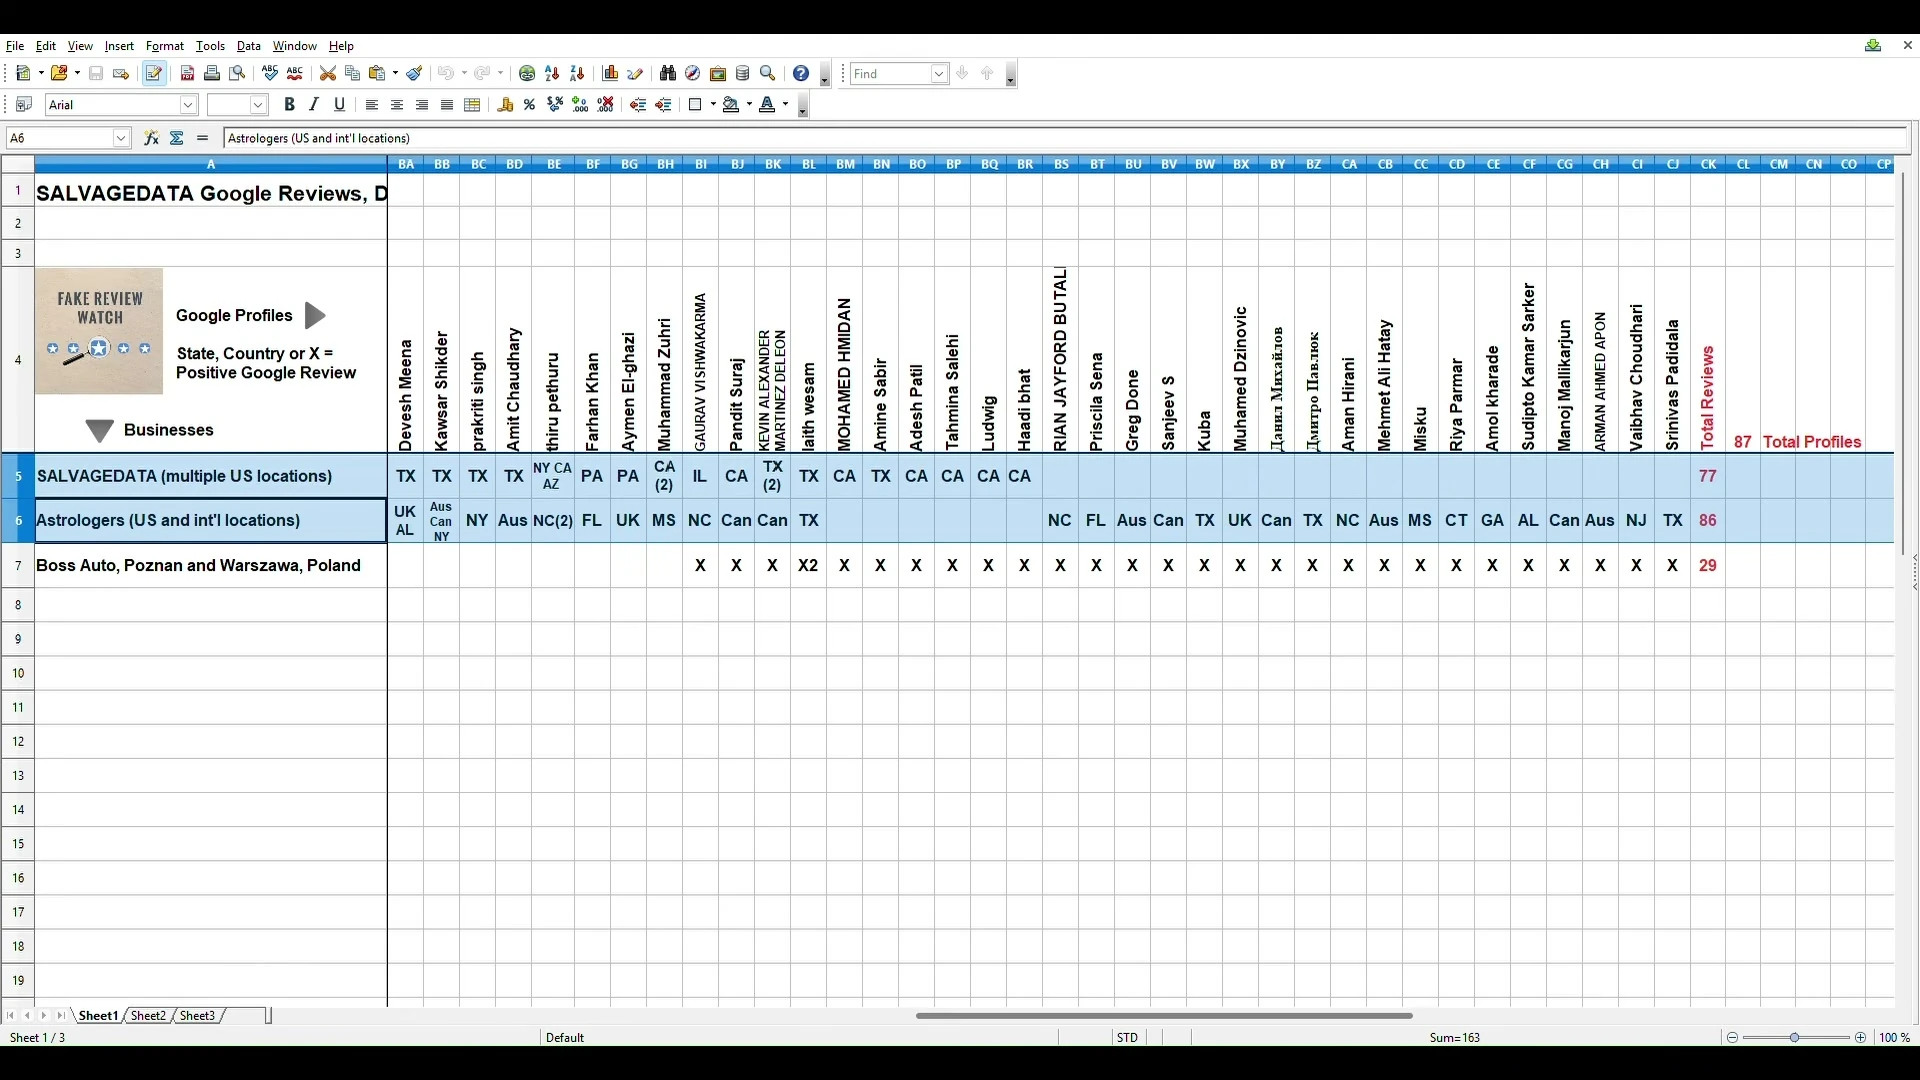The width and height of the screenshot is (1920, 1080).
Task: Sort ascending
Action: (552, 74)
